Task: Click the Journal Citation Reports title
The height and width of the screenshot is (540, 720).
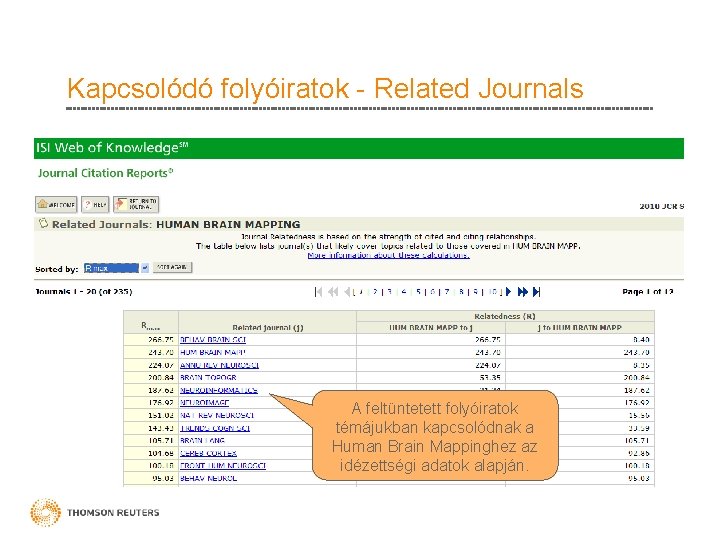Action: point(106,173)
